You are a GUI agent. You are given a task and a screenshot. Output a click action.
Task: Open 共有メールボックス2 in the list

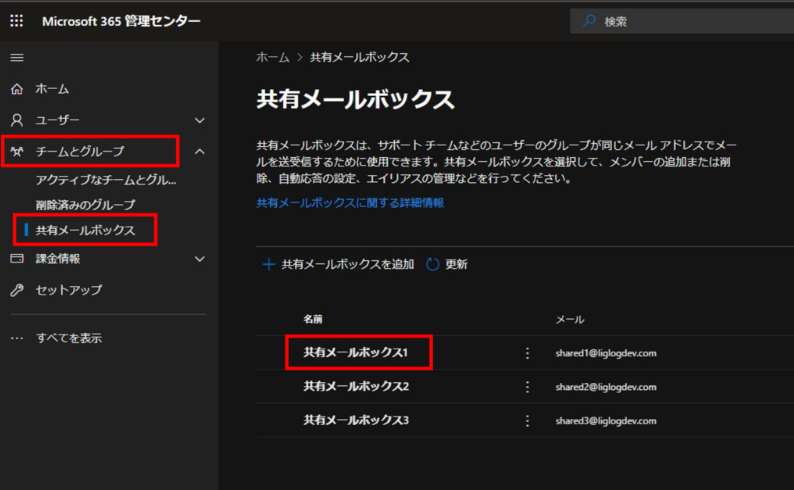coord(356,387)
